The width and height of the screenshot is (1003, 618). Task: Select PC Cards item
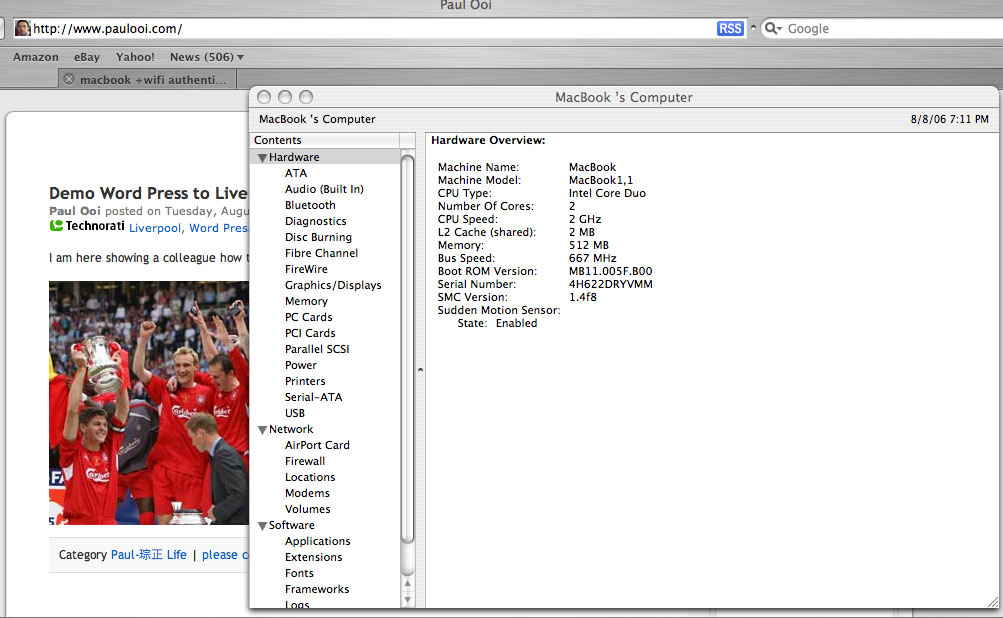(x=309, y=317)
